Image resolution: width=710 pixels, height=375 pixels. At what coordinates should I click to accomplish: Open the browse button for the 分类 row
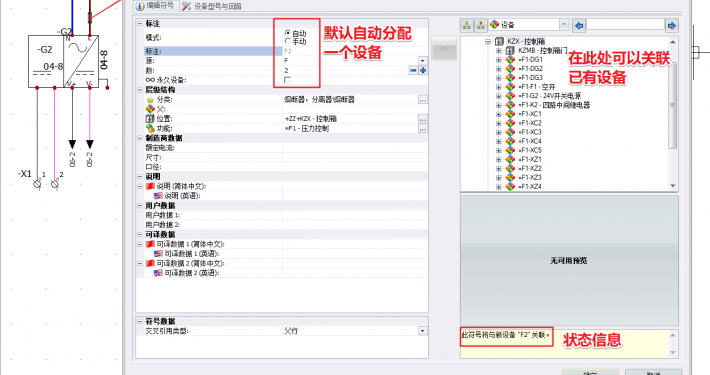tap(422, 100)
